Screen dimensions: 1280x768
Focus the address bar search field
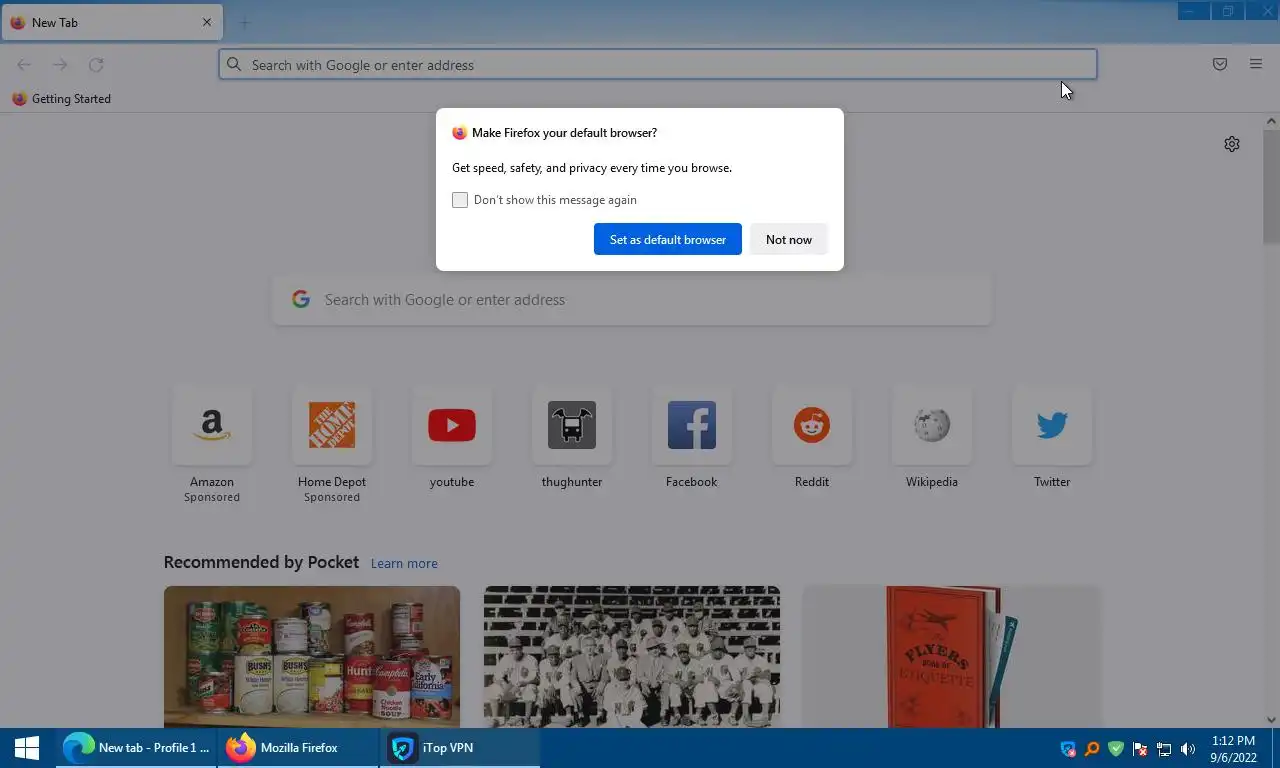pos(658,64)
